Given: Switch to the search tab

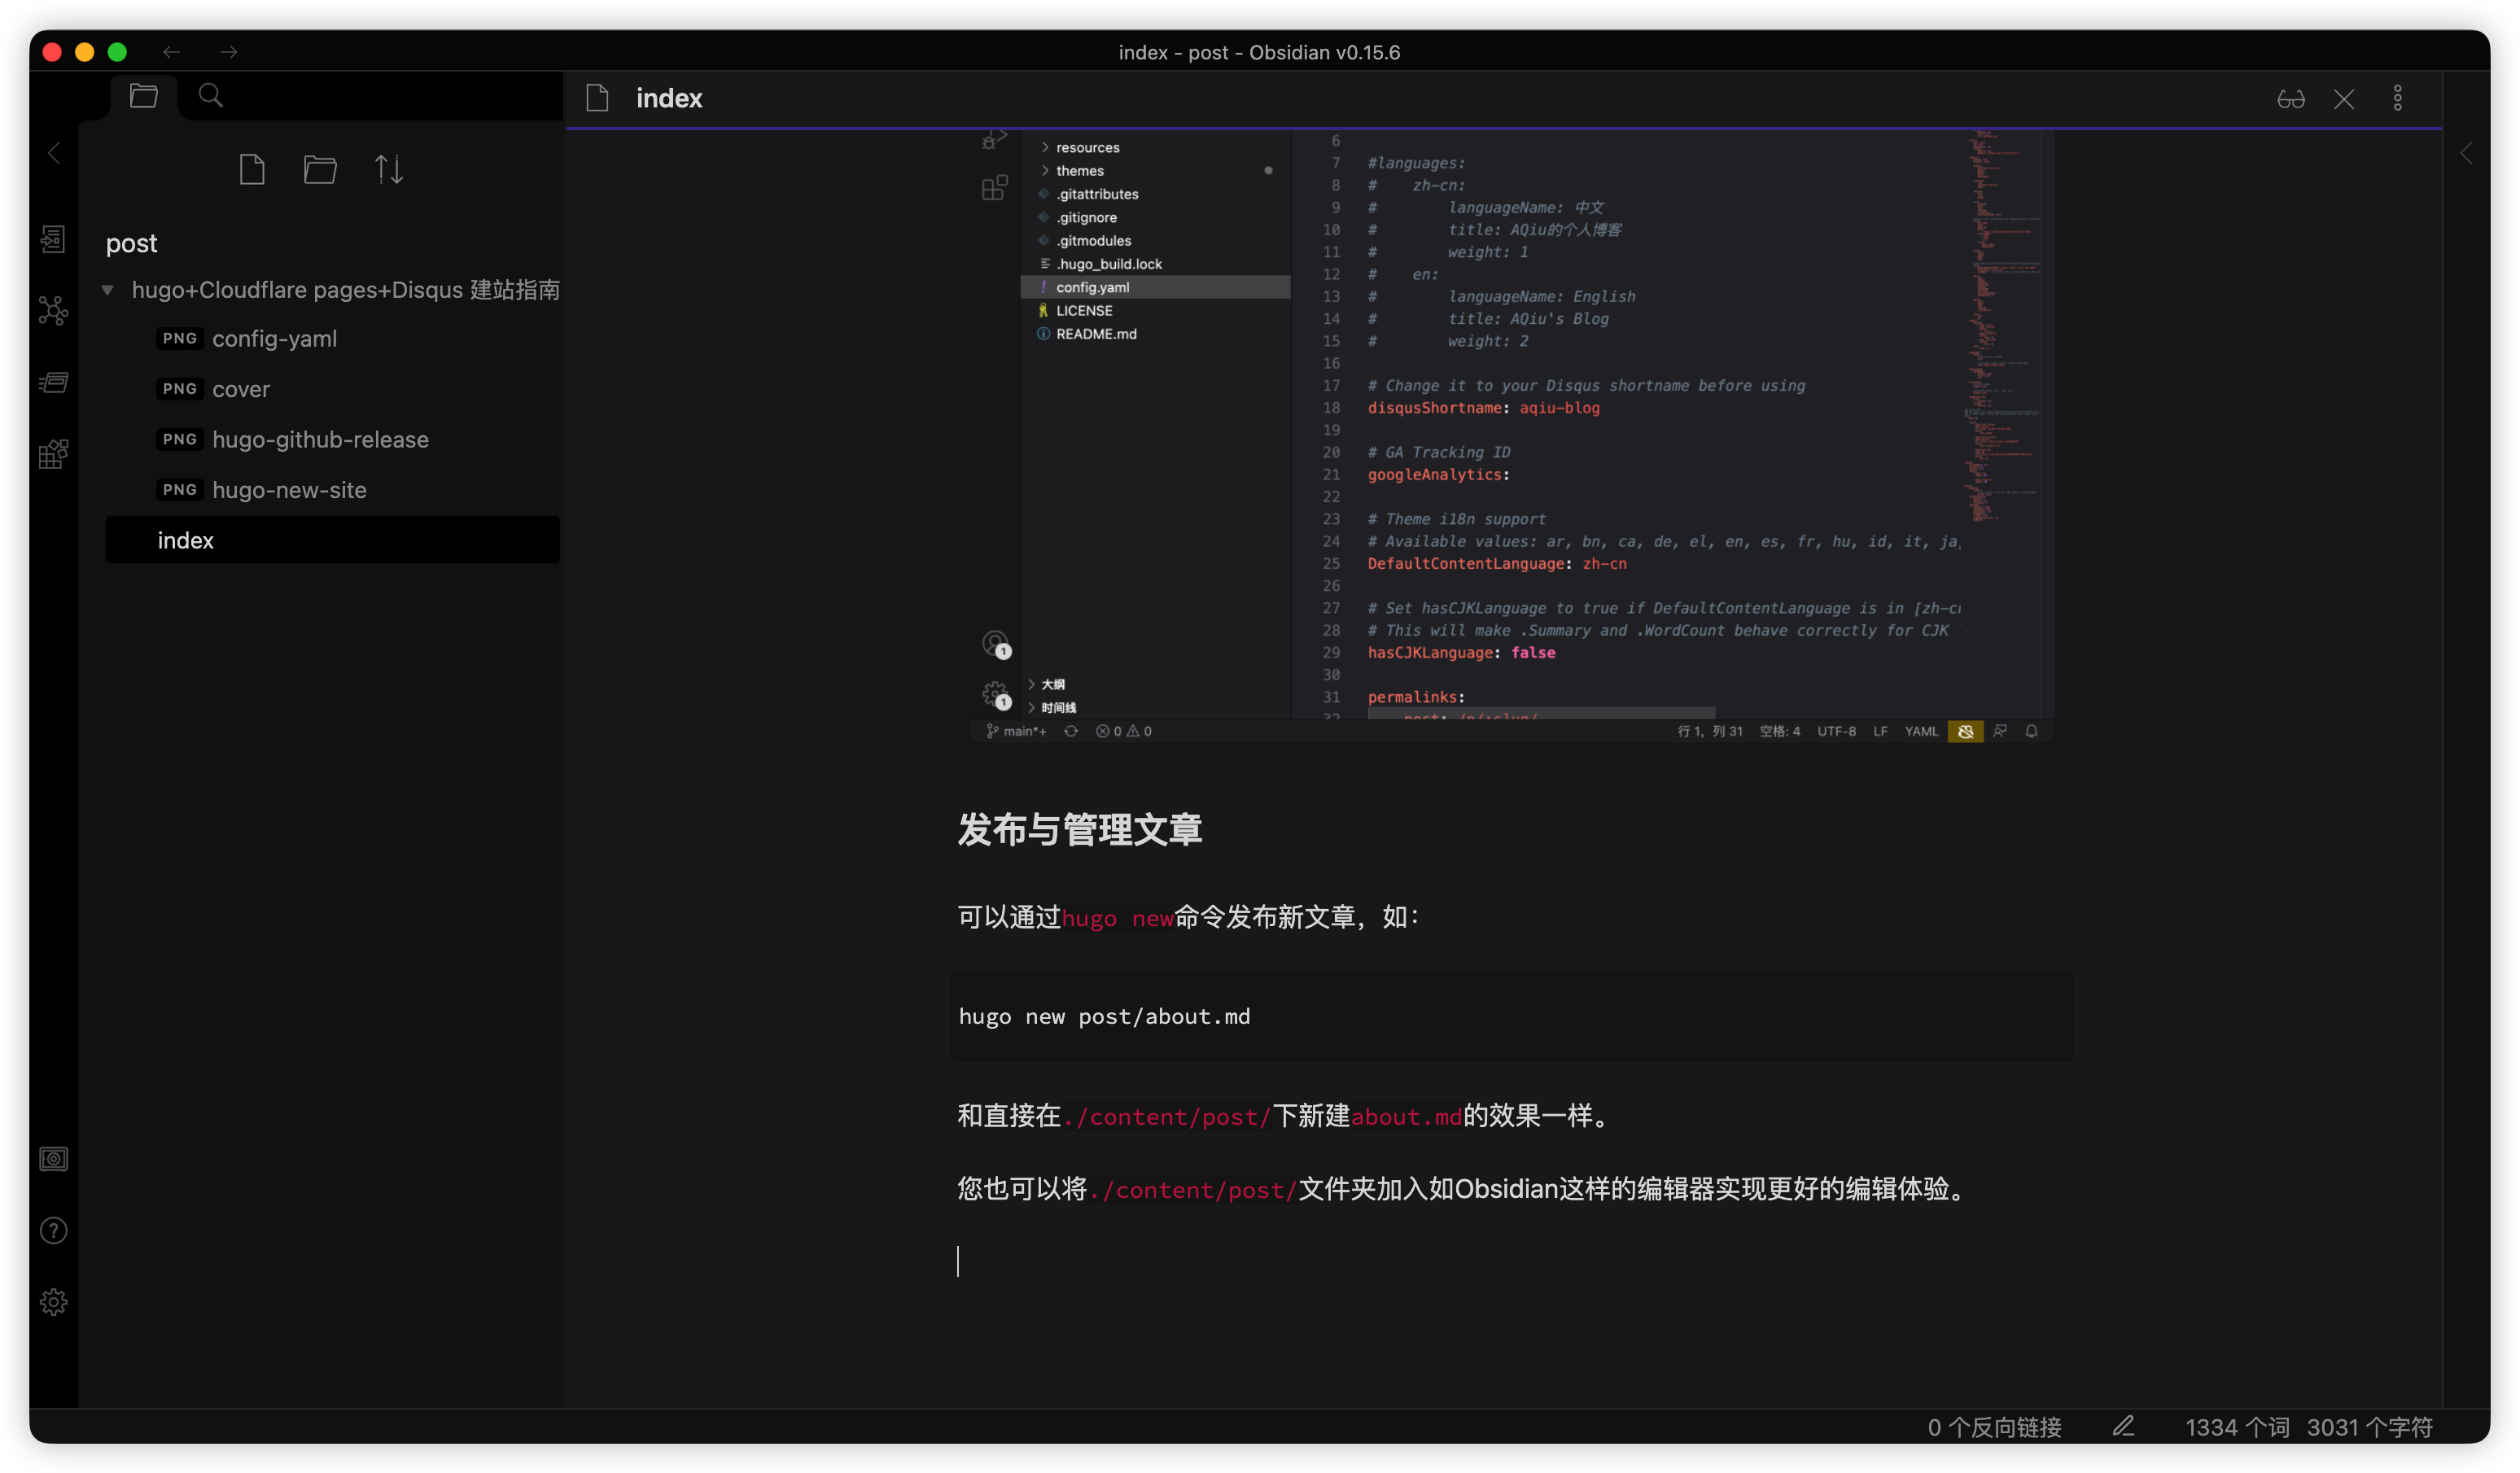Looking at the screenshot, I should pyautogui.click(x=210, y=95).
